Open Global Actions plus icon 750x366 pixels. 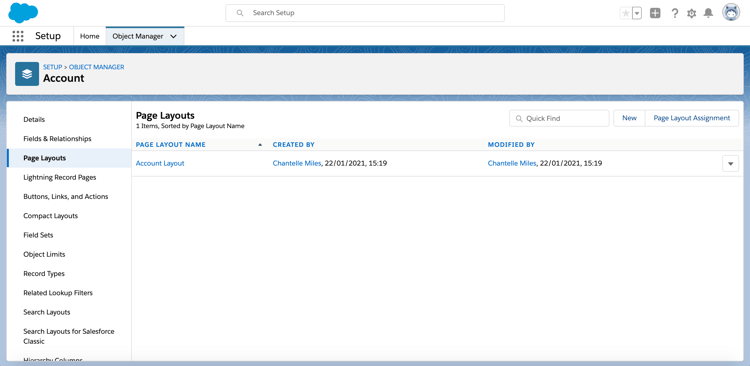tap(655, 13)
